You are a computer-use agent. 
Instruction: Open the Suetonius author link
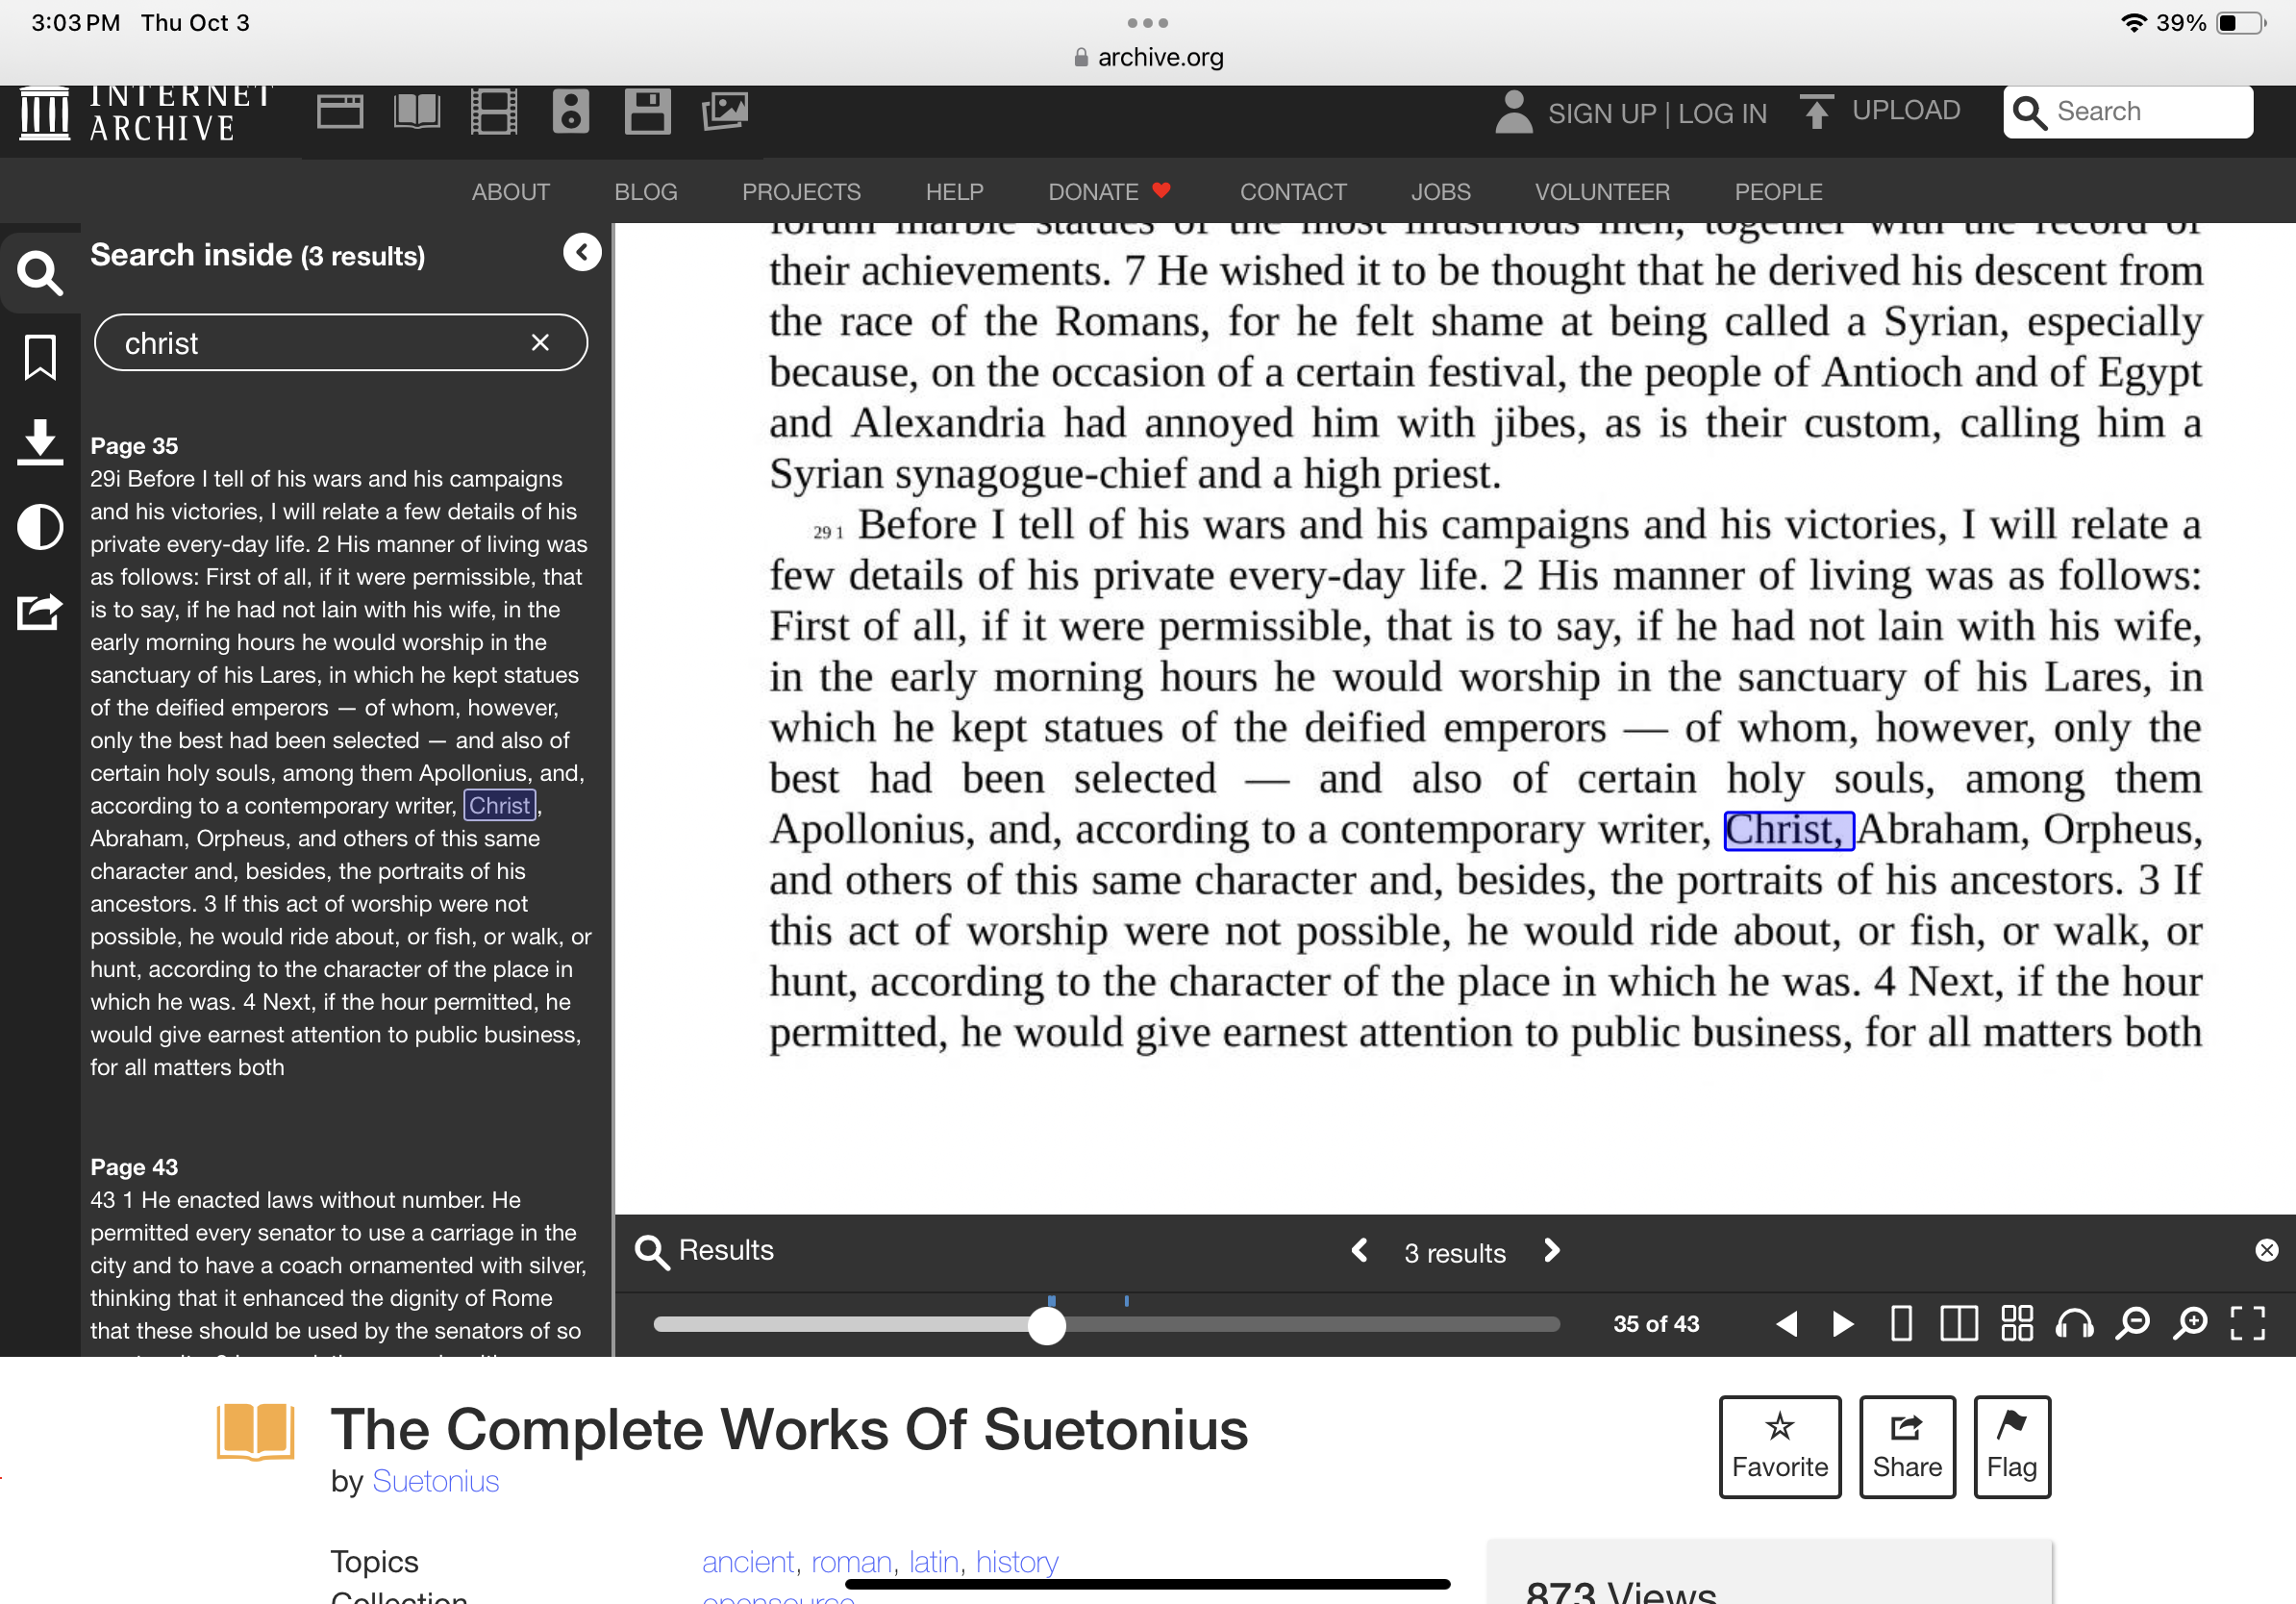click(x=435, y=1481)
